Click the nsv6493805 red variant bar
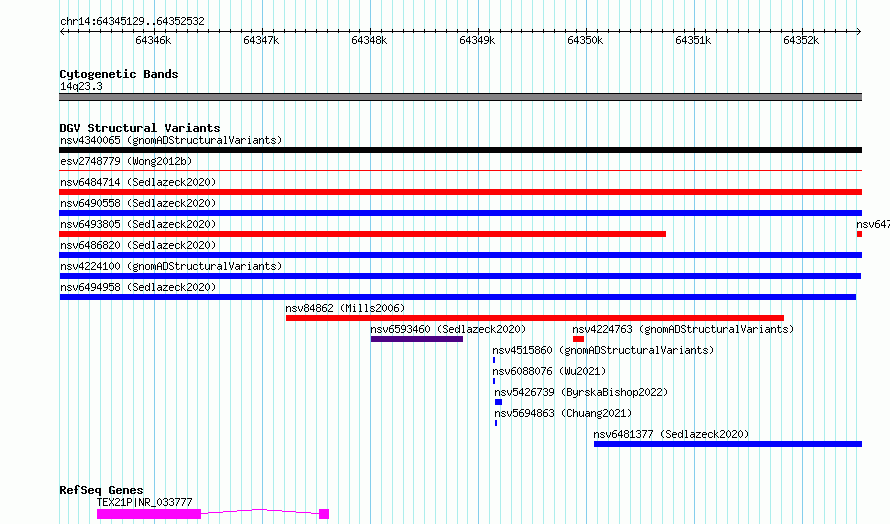890x524 pixels. pos(362,234)
